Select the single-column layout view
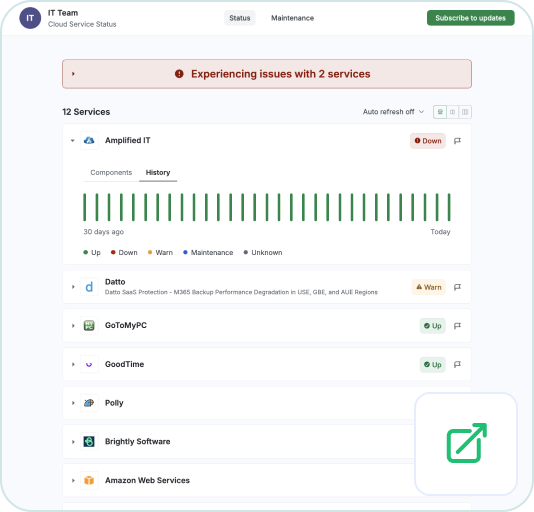Viewport: 534px width, 512px height. click(x=440, y=112)
